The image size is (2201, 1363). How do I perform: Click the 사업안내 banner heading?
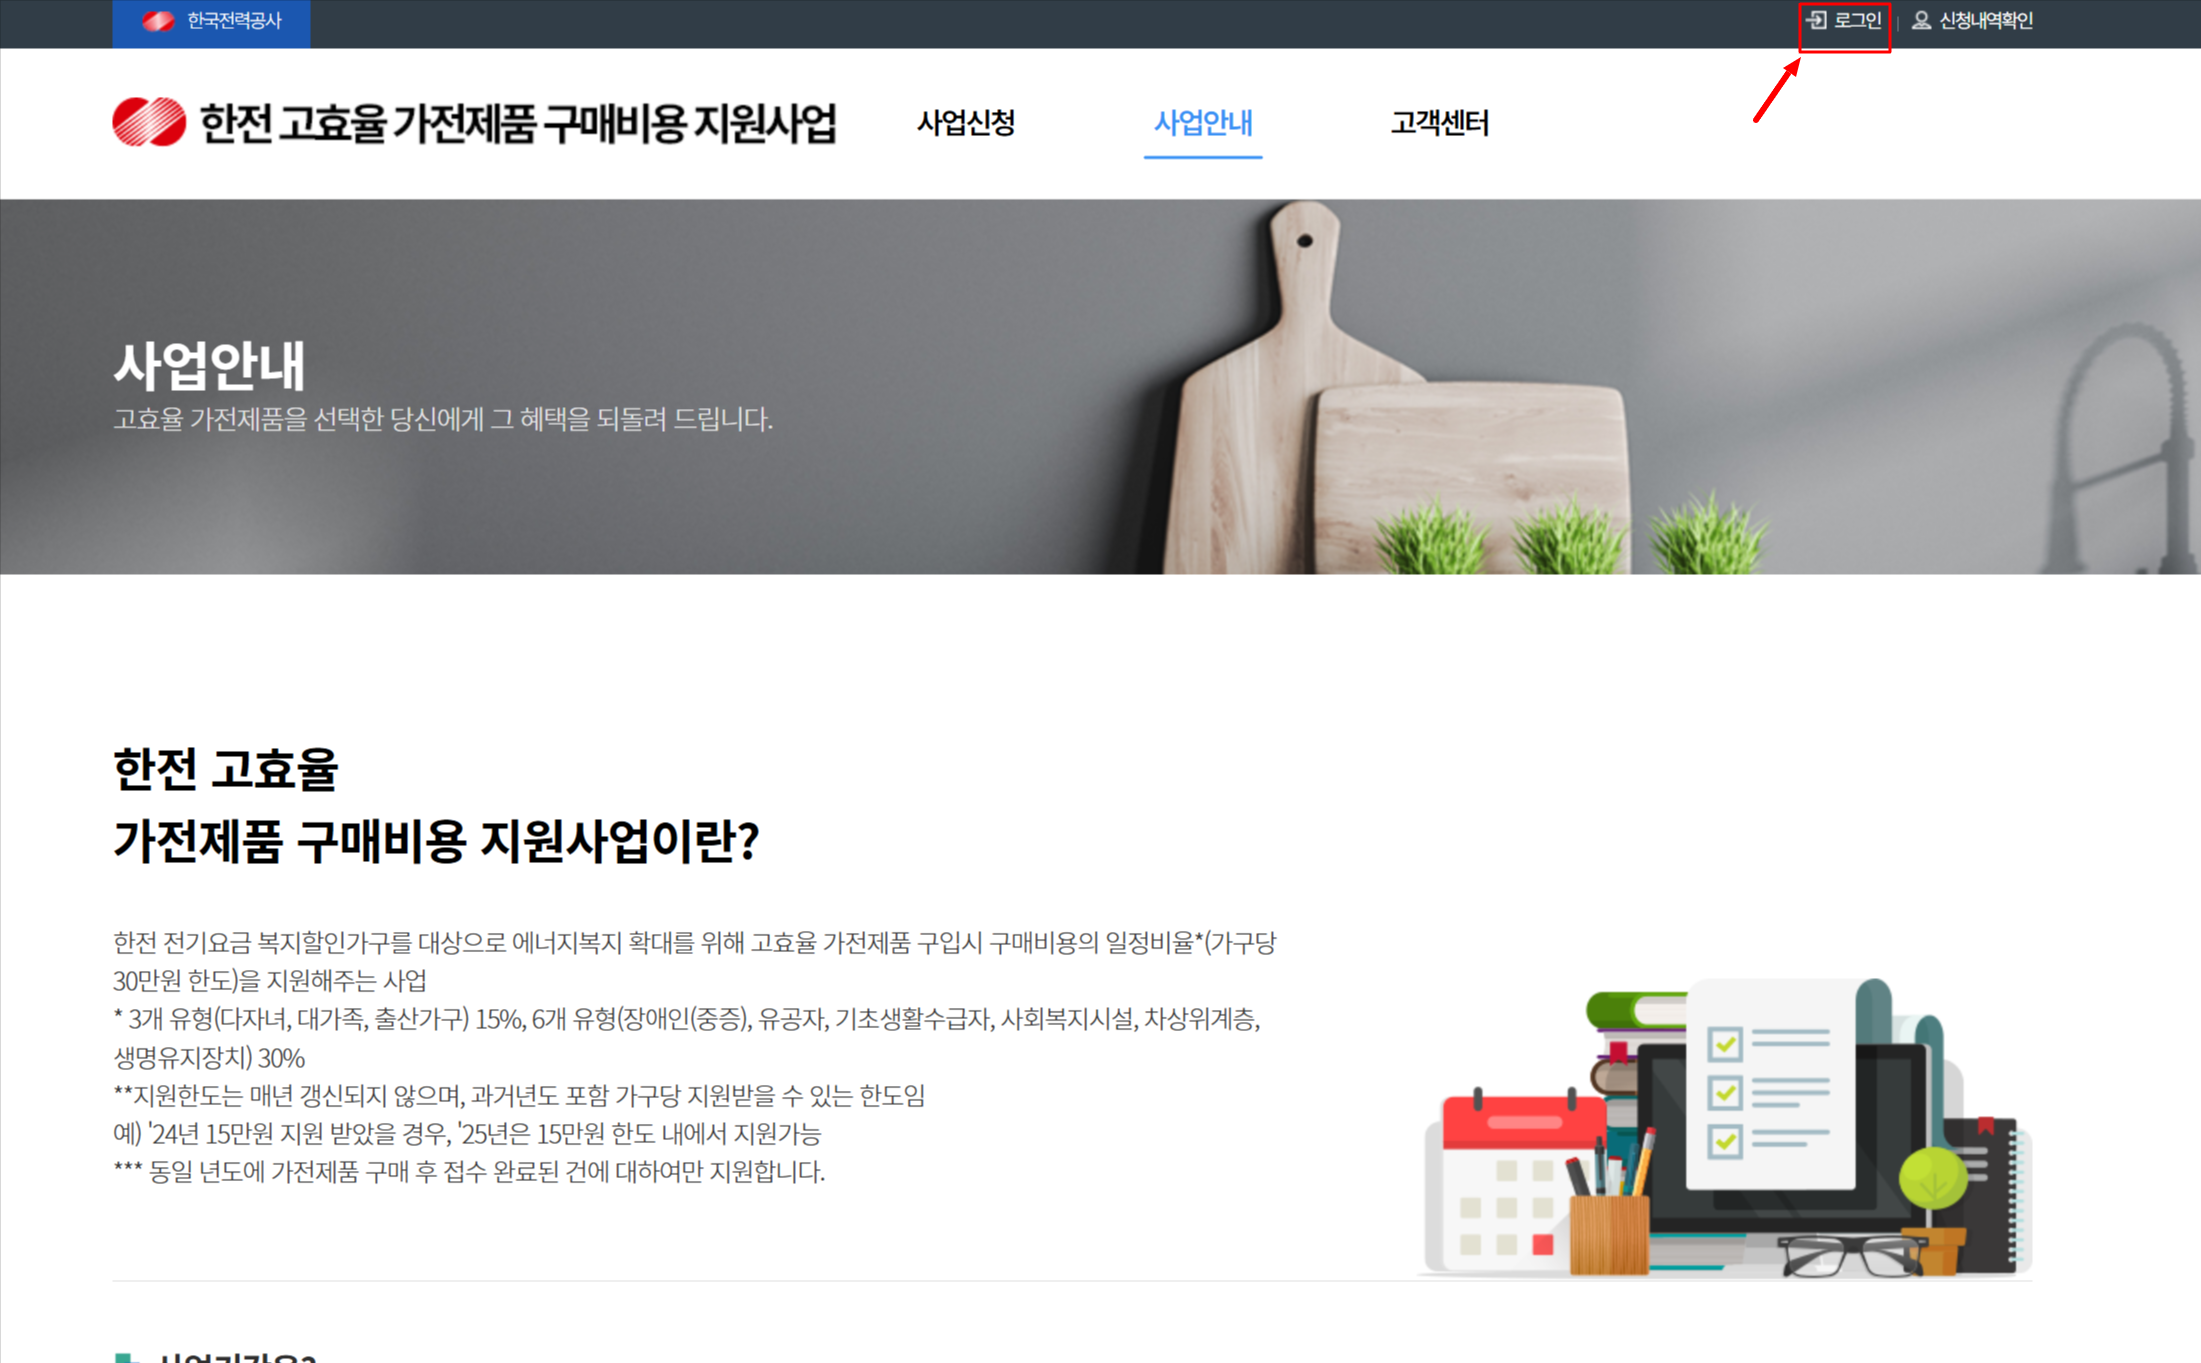point(209,365)
